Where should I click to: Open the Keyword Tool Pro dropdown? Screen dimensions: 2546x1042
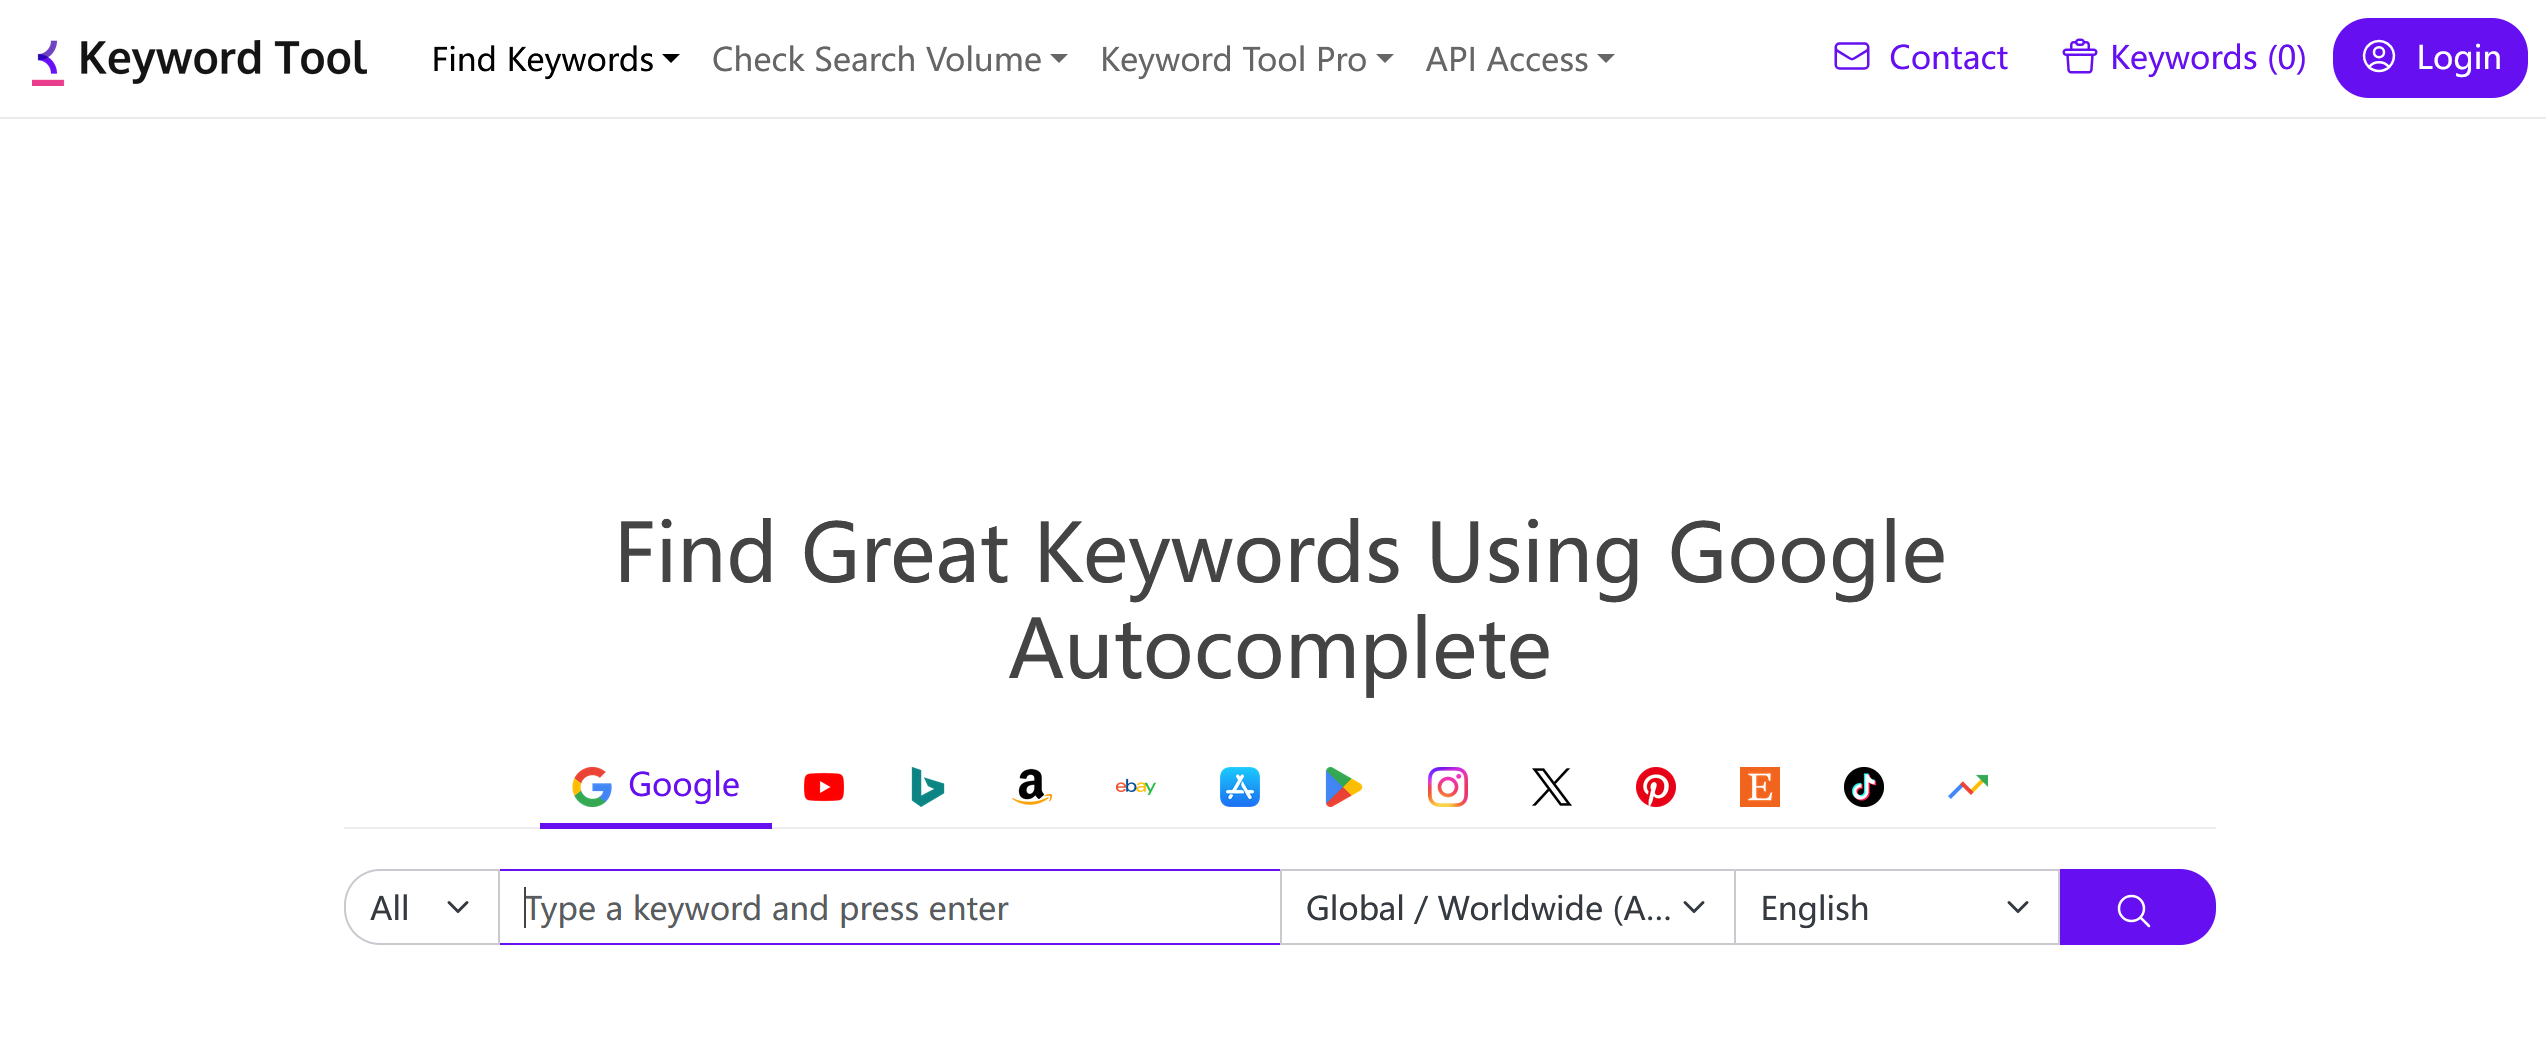pos(1246,59)
